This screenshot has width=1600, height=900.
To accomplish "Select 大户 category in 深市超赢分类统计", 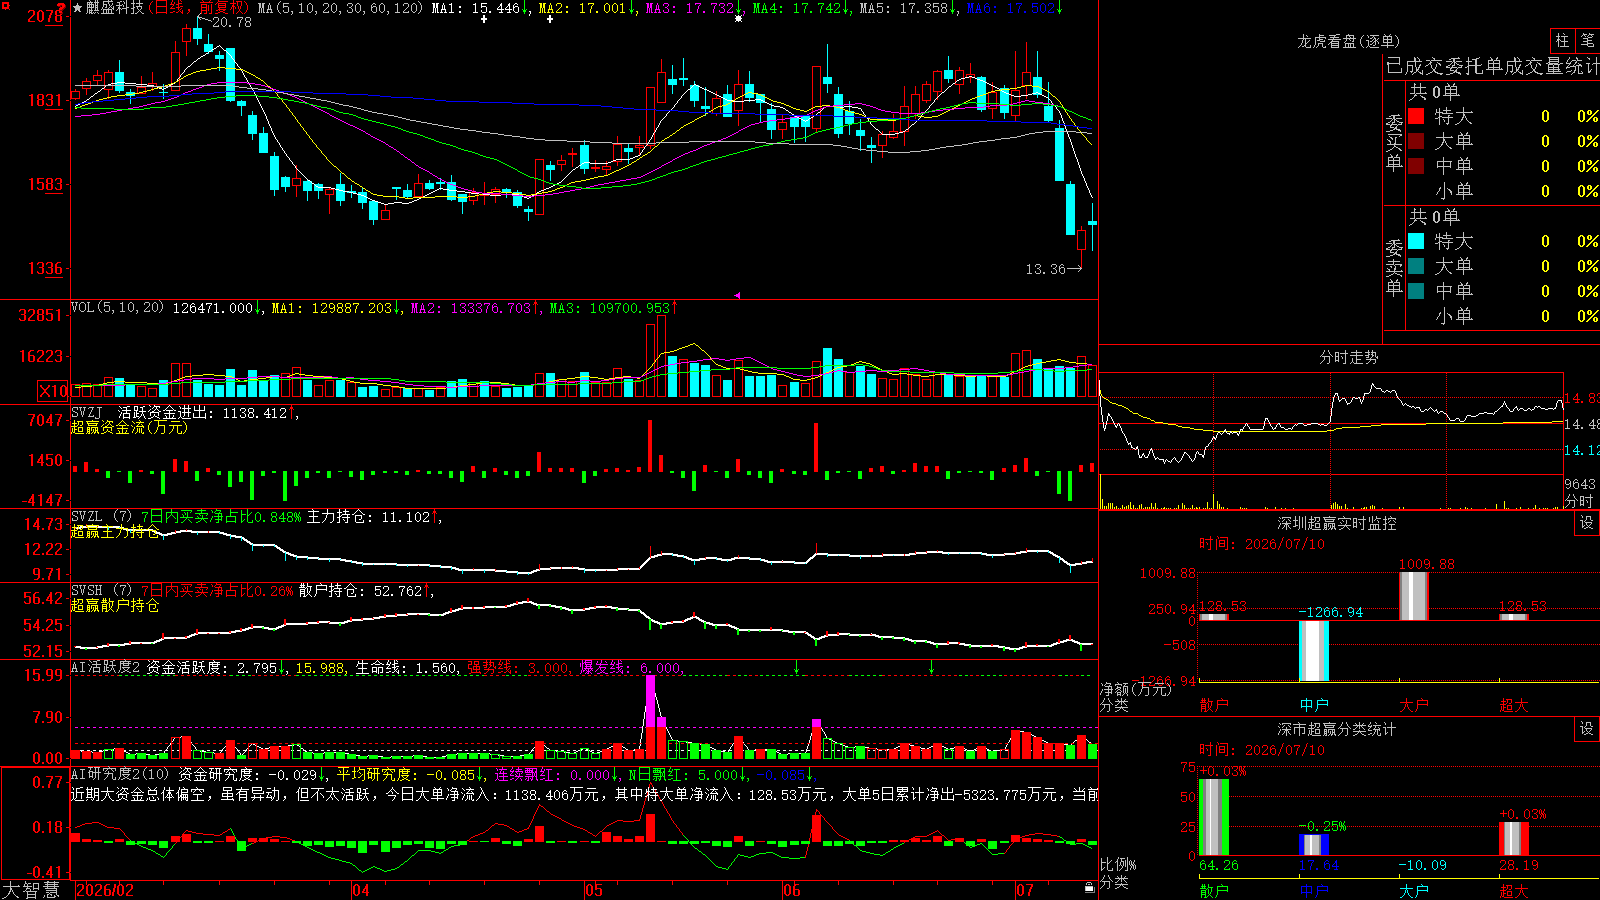I will (x=1414, y=891).
